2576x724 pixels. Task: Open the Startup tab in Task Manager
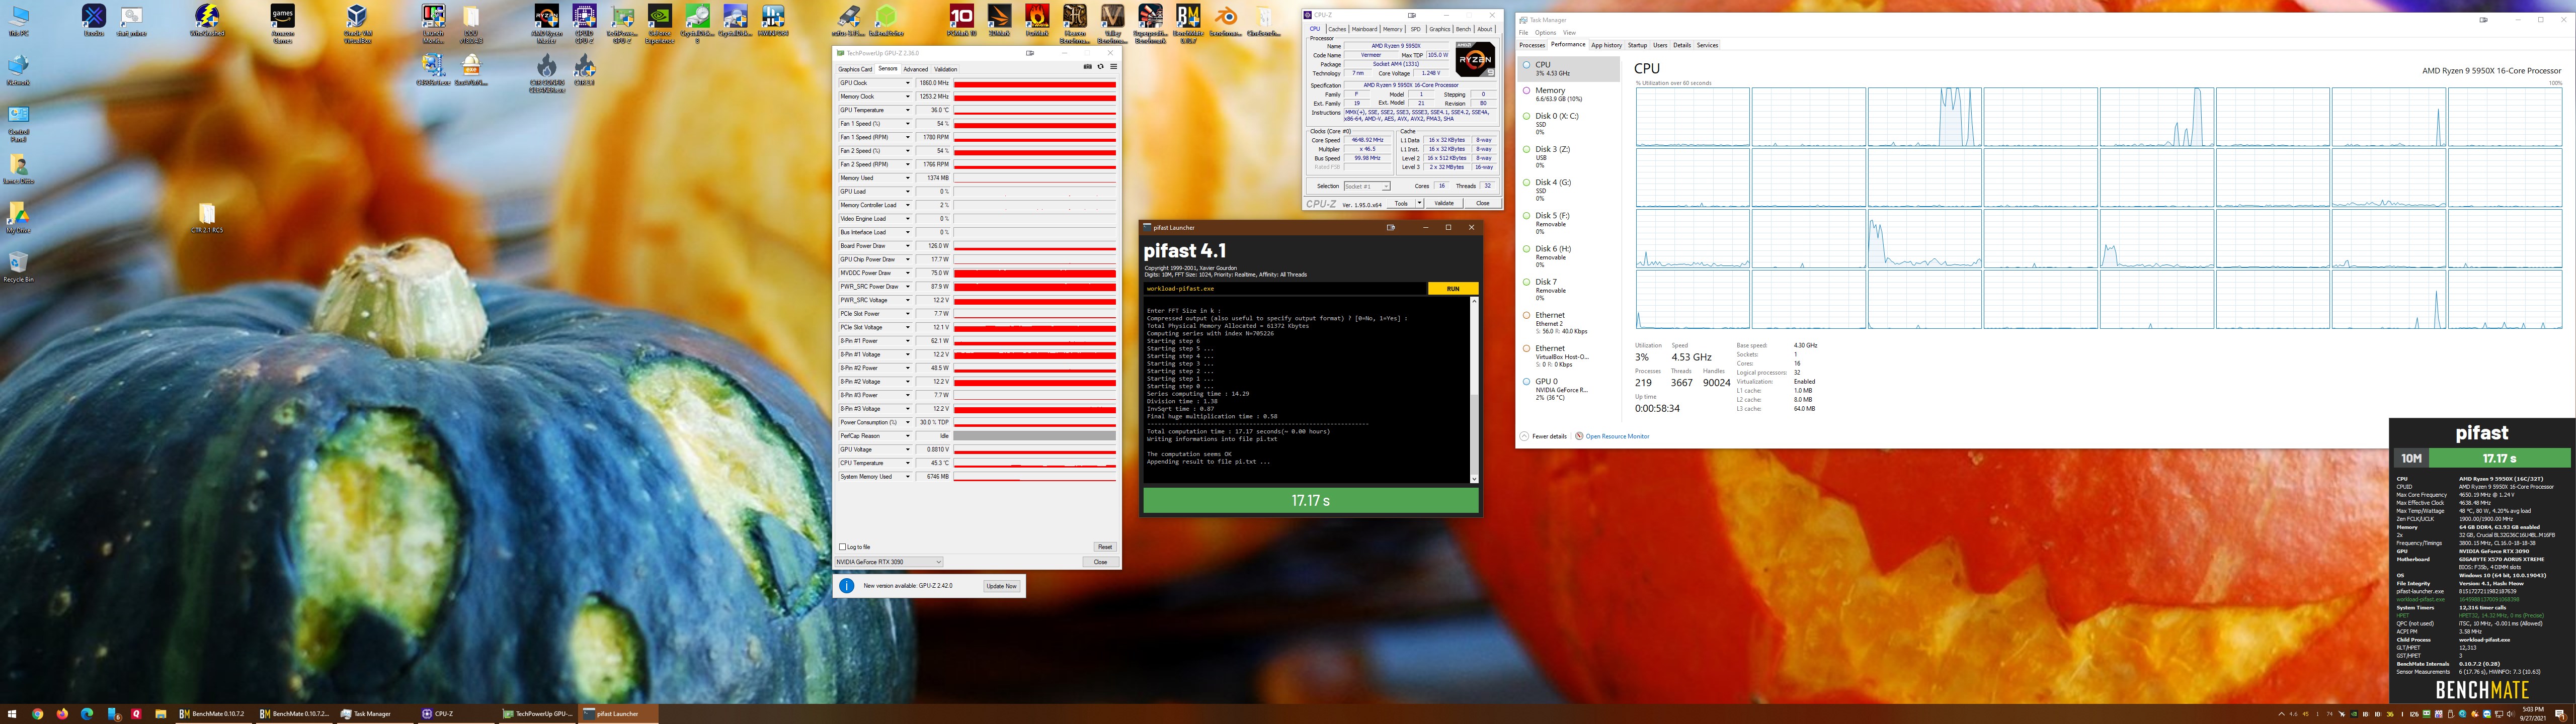[x=1637, y=45]
